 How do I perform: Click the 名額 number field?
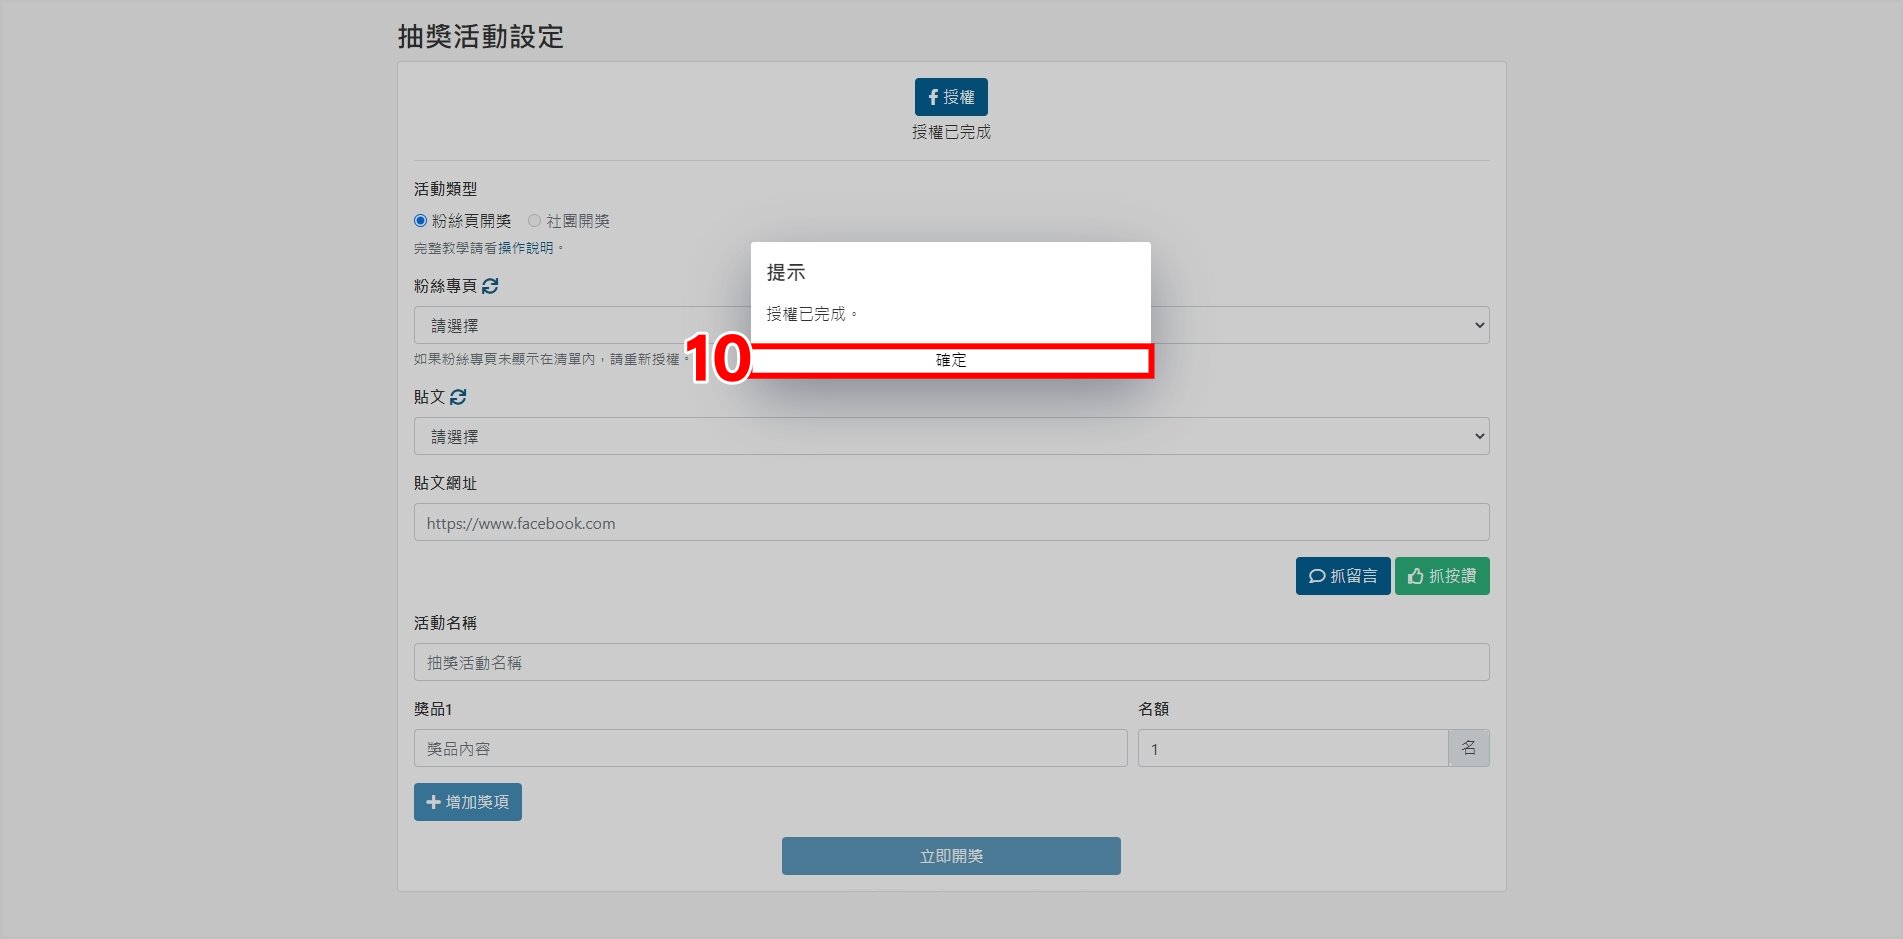coord(1293,748)
